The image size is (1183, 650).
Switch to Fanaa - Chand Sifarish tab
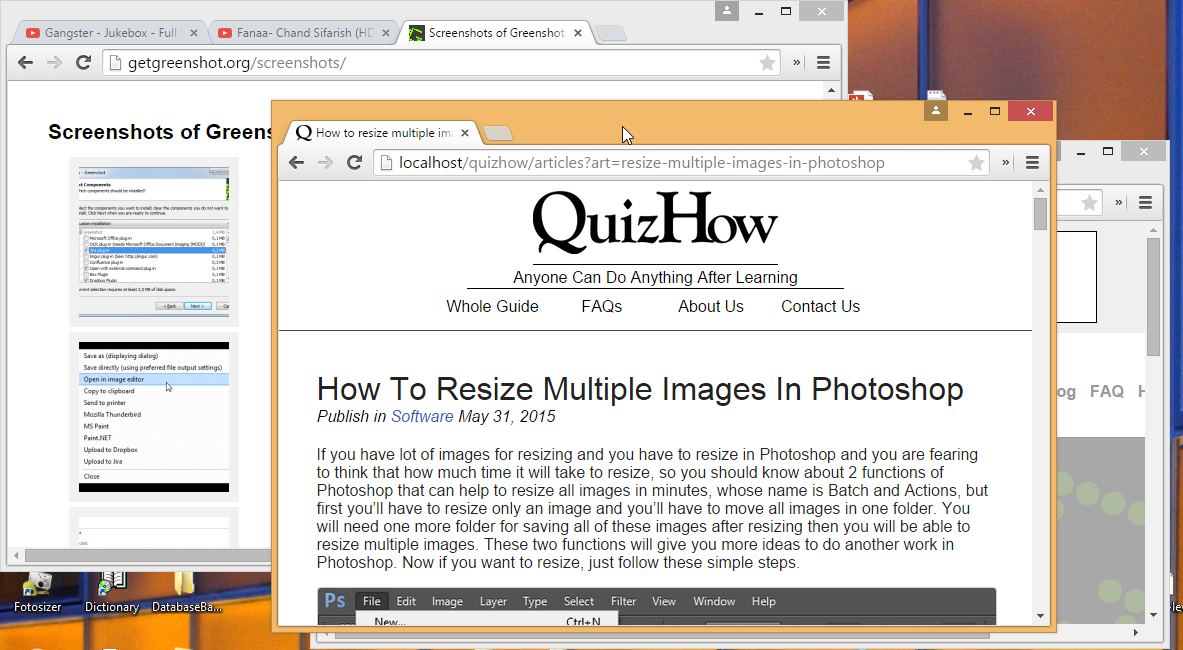tap(305, 32)
